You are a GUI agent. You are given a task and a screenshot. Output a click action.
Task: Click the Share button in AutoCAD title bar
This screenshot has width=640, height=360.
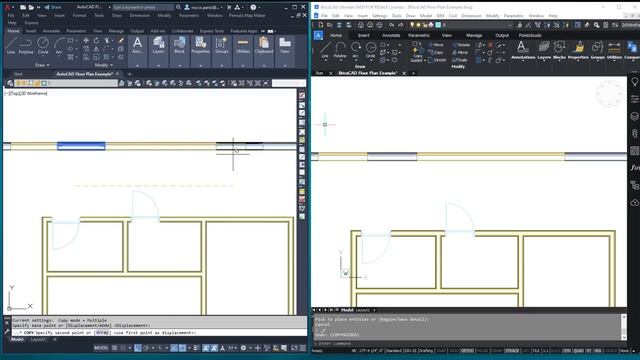pos(53,7)
